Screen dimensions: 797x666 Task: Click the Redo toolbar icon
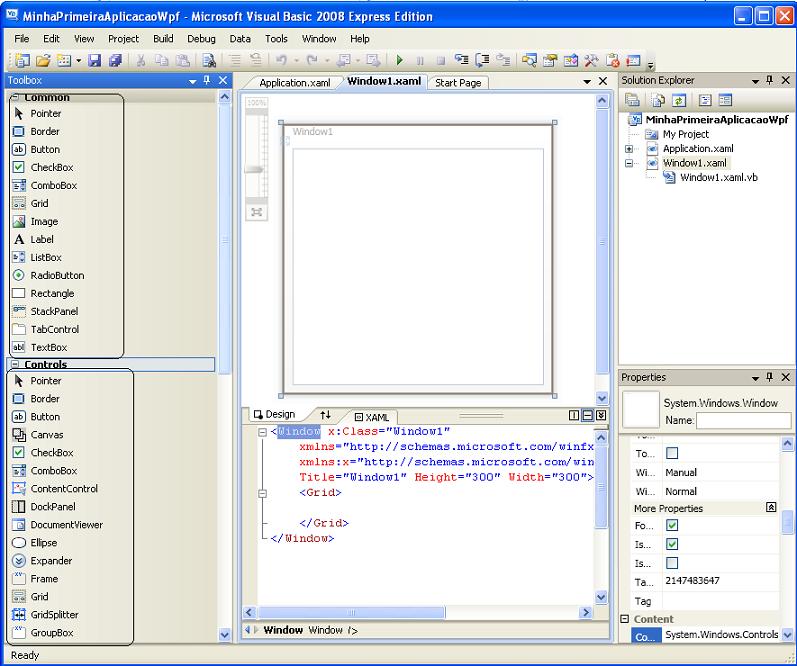312,60
